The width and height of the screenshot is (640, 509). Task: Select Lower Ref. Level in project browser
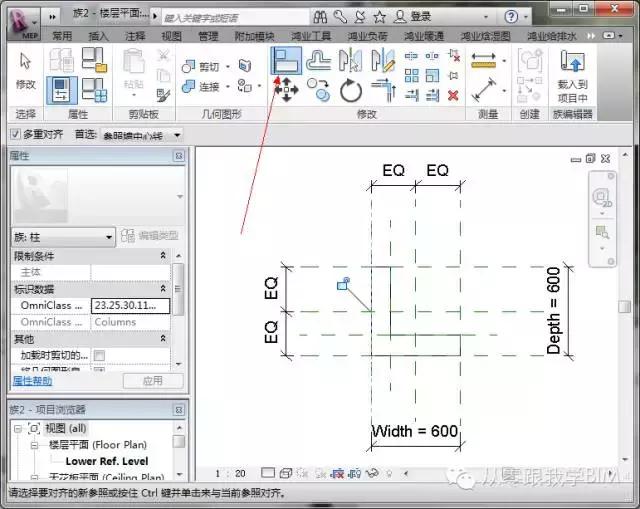(x=106, y=461)
